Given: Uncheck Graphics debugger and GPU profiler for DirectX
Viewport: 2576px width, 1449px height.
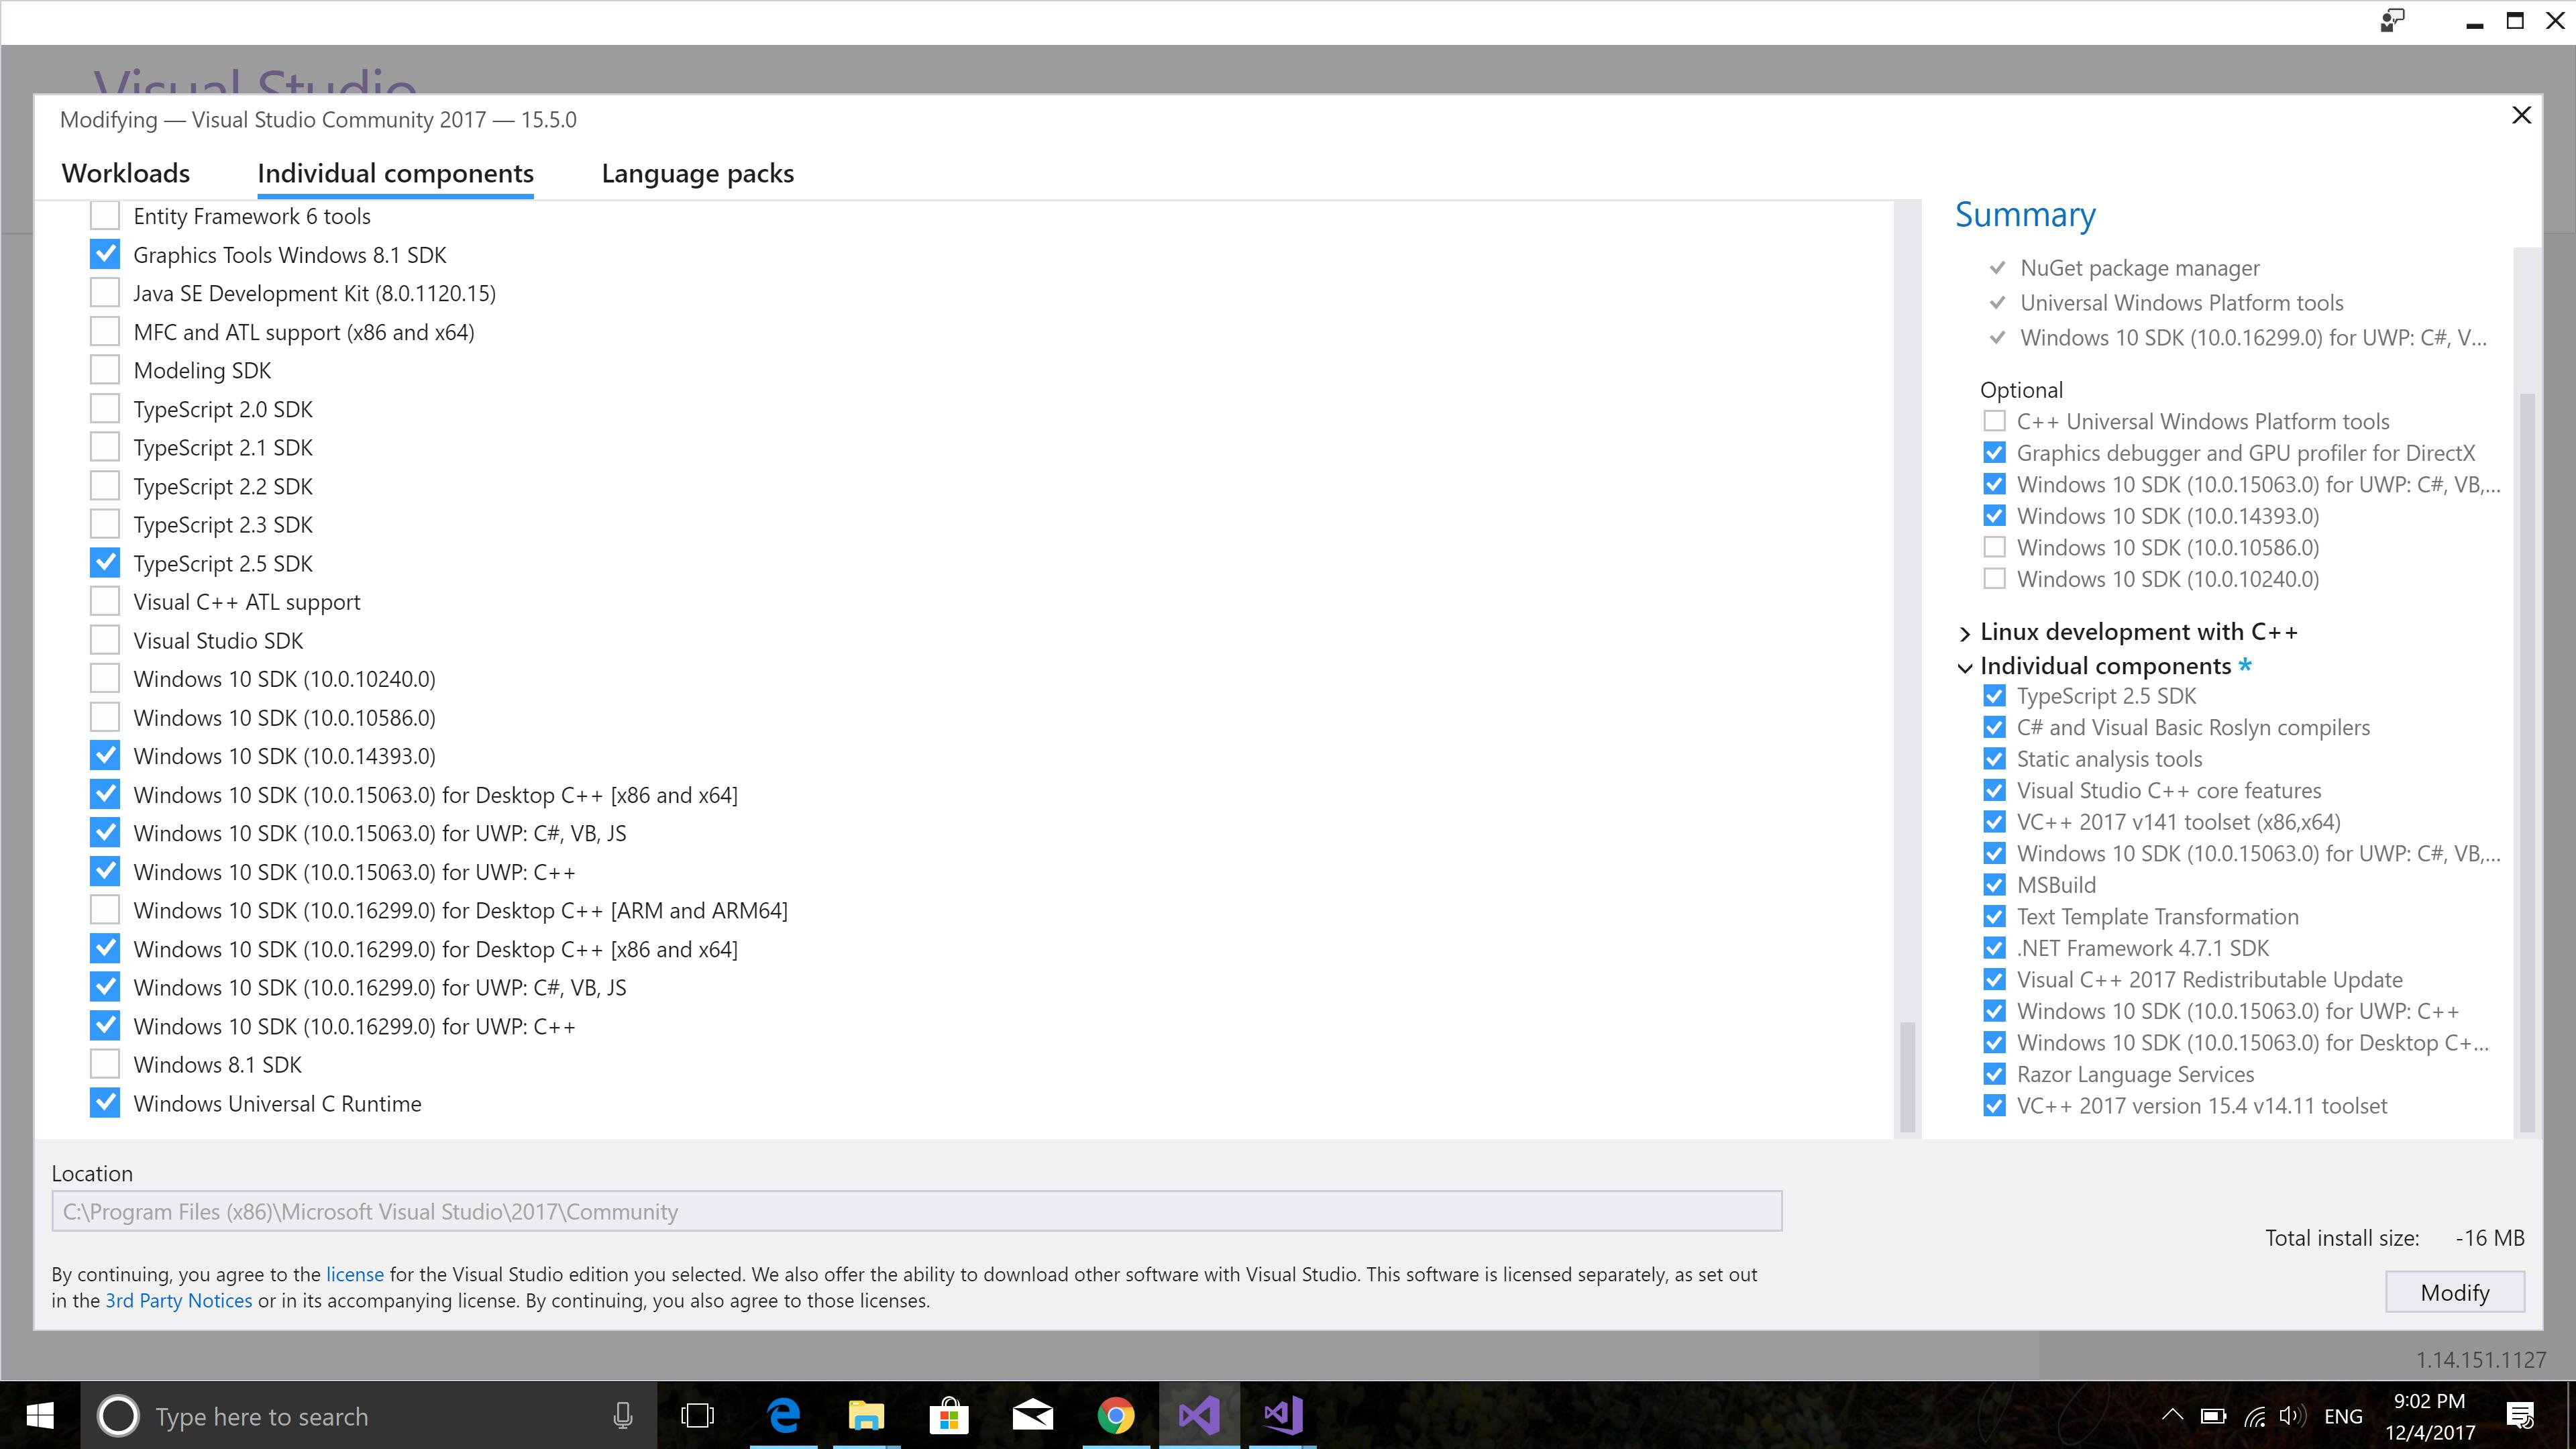Looking at the screenshot, I should (1994, 453).
